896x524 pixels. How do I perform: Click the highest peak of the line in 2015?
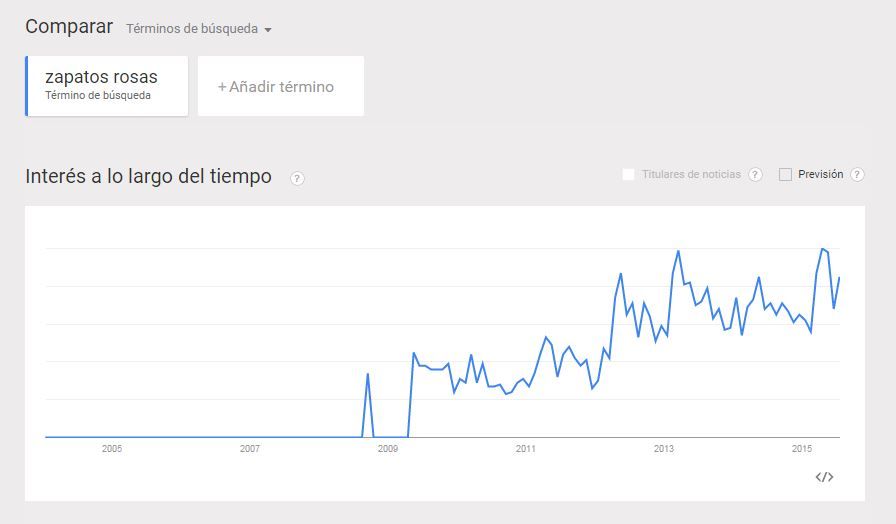tap(822, 249)
